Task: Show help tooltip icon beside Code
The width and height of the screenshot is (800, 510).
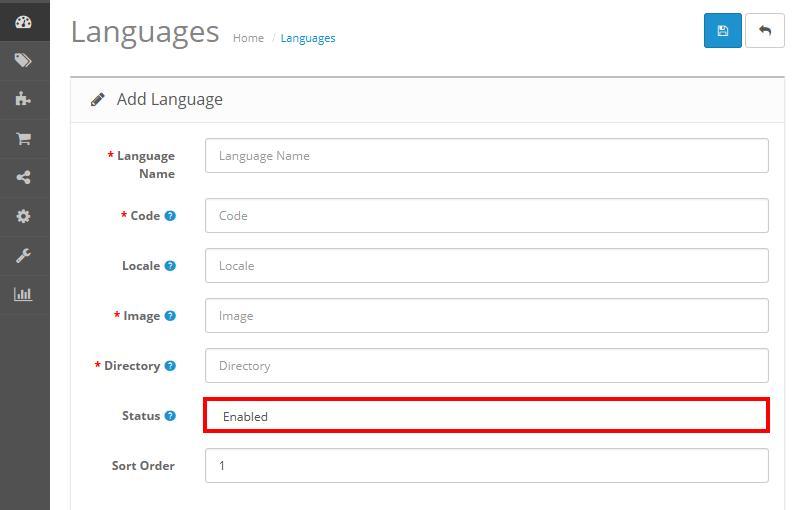Action: (x=170, y=216)
